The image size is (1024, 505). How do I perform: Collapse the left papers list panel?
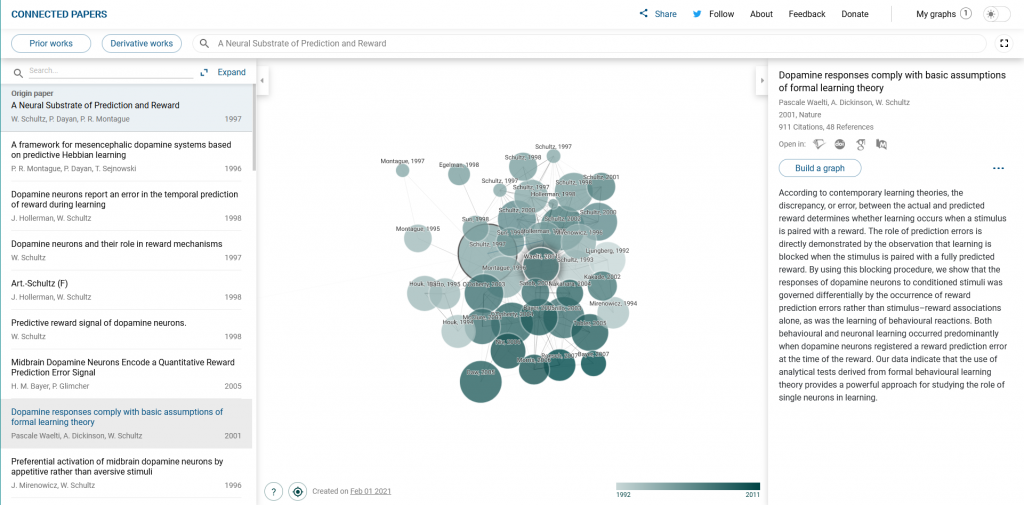tap(261, 80)
